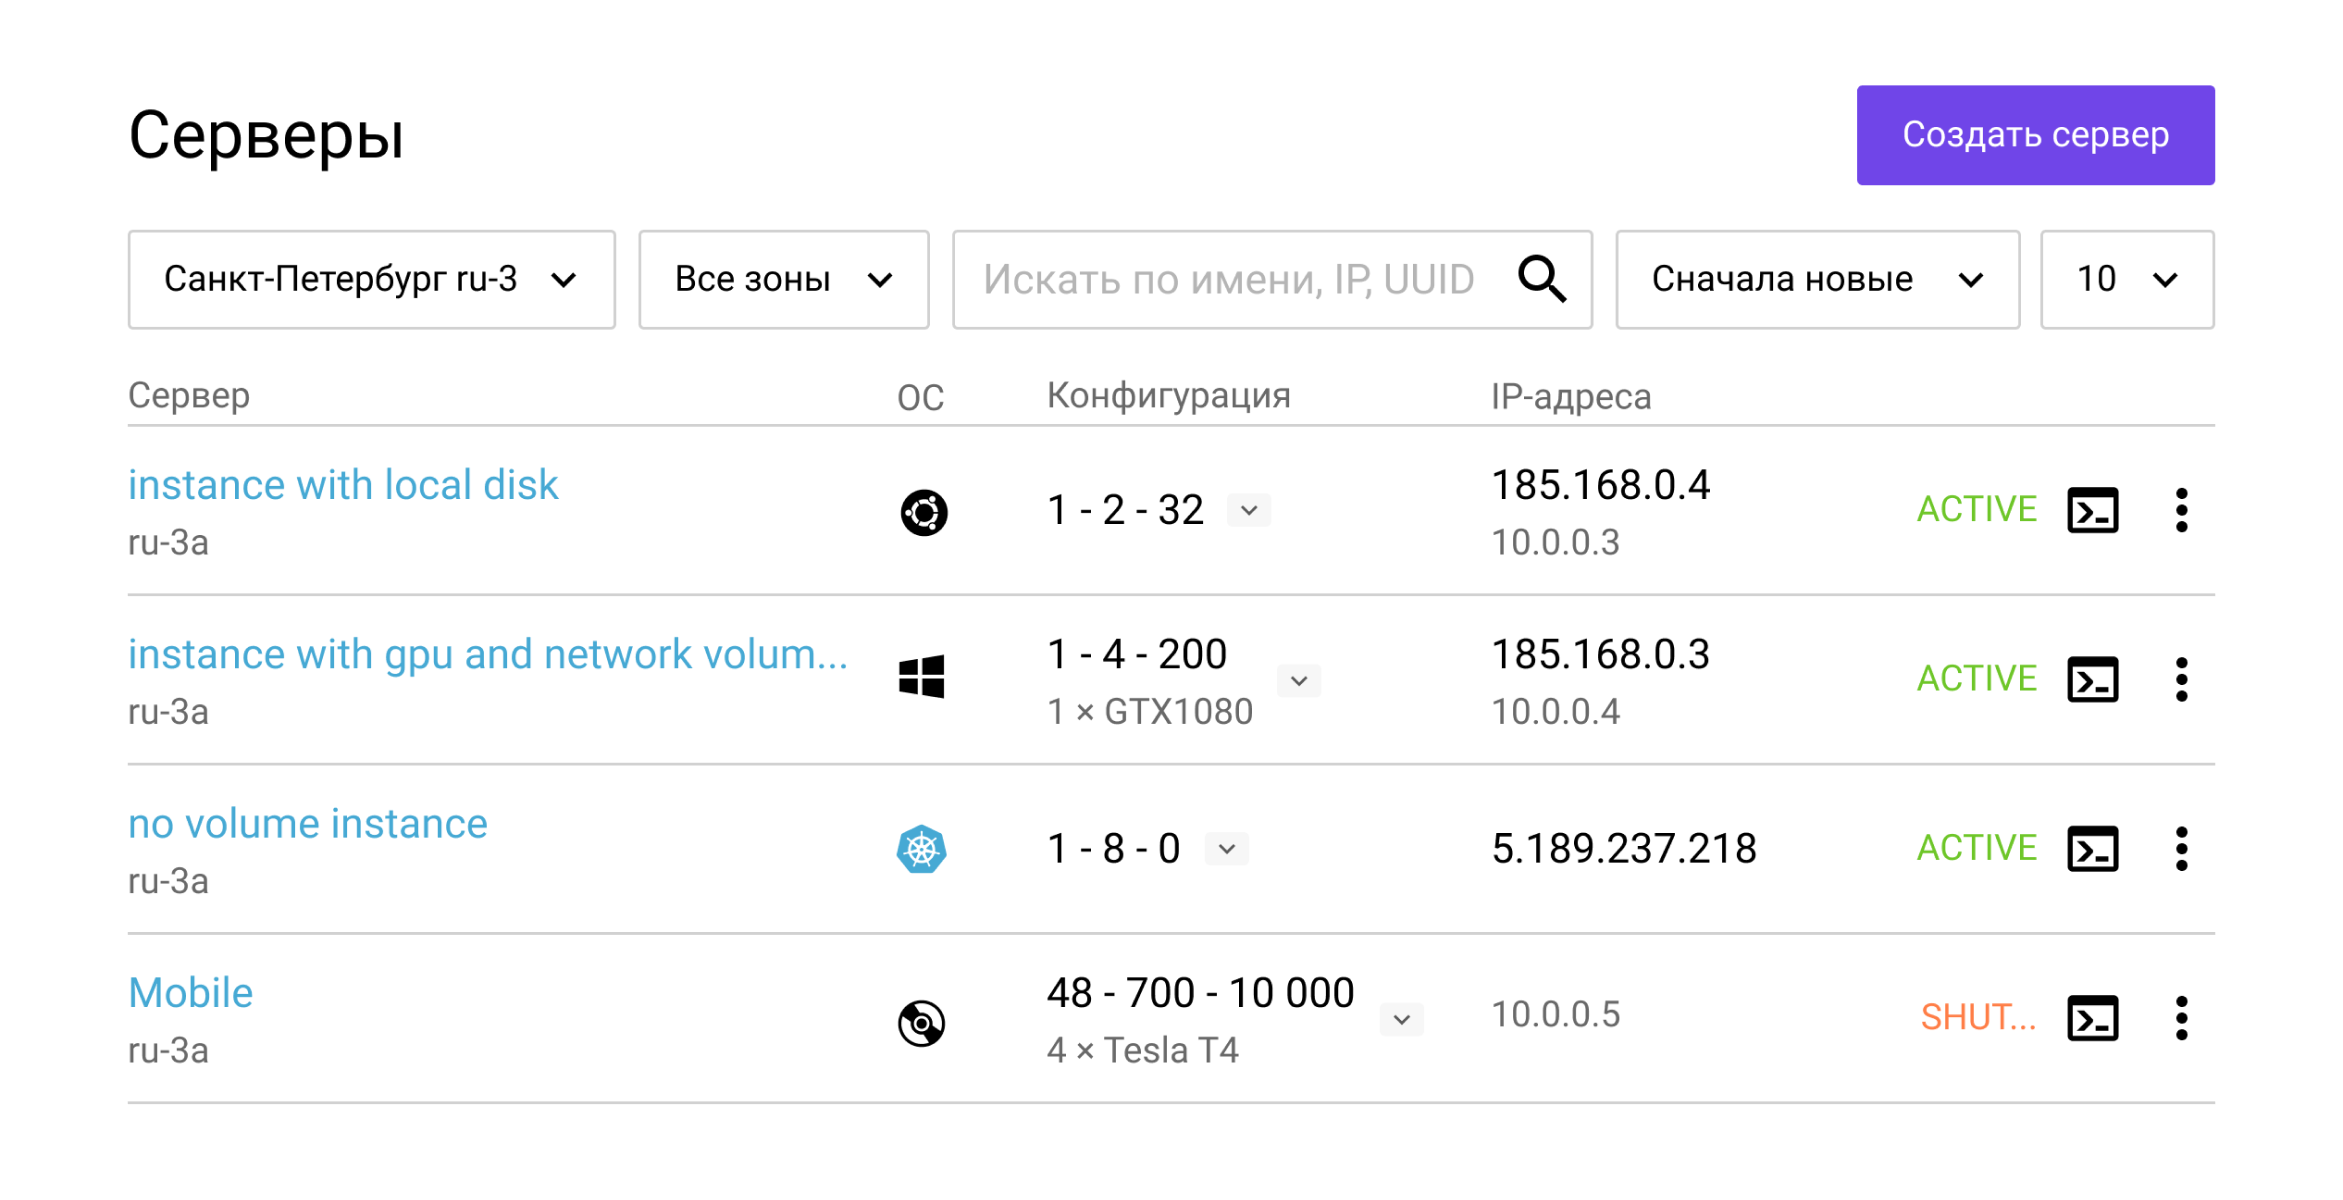Image resolution: width=2343 pixels, height=1200 pixels.
Task: Click the Windows OS icon
Action: pyautogui.click(x=921, y=677)
